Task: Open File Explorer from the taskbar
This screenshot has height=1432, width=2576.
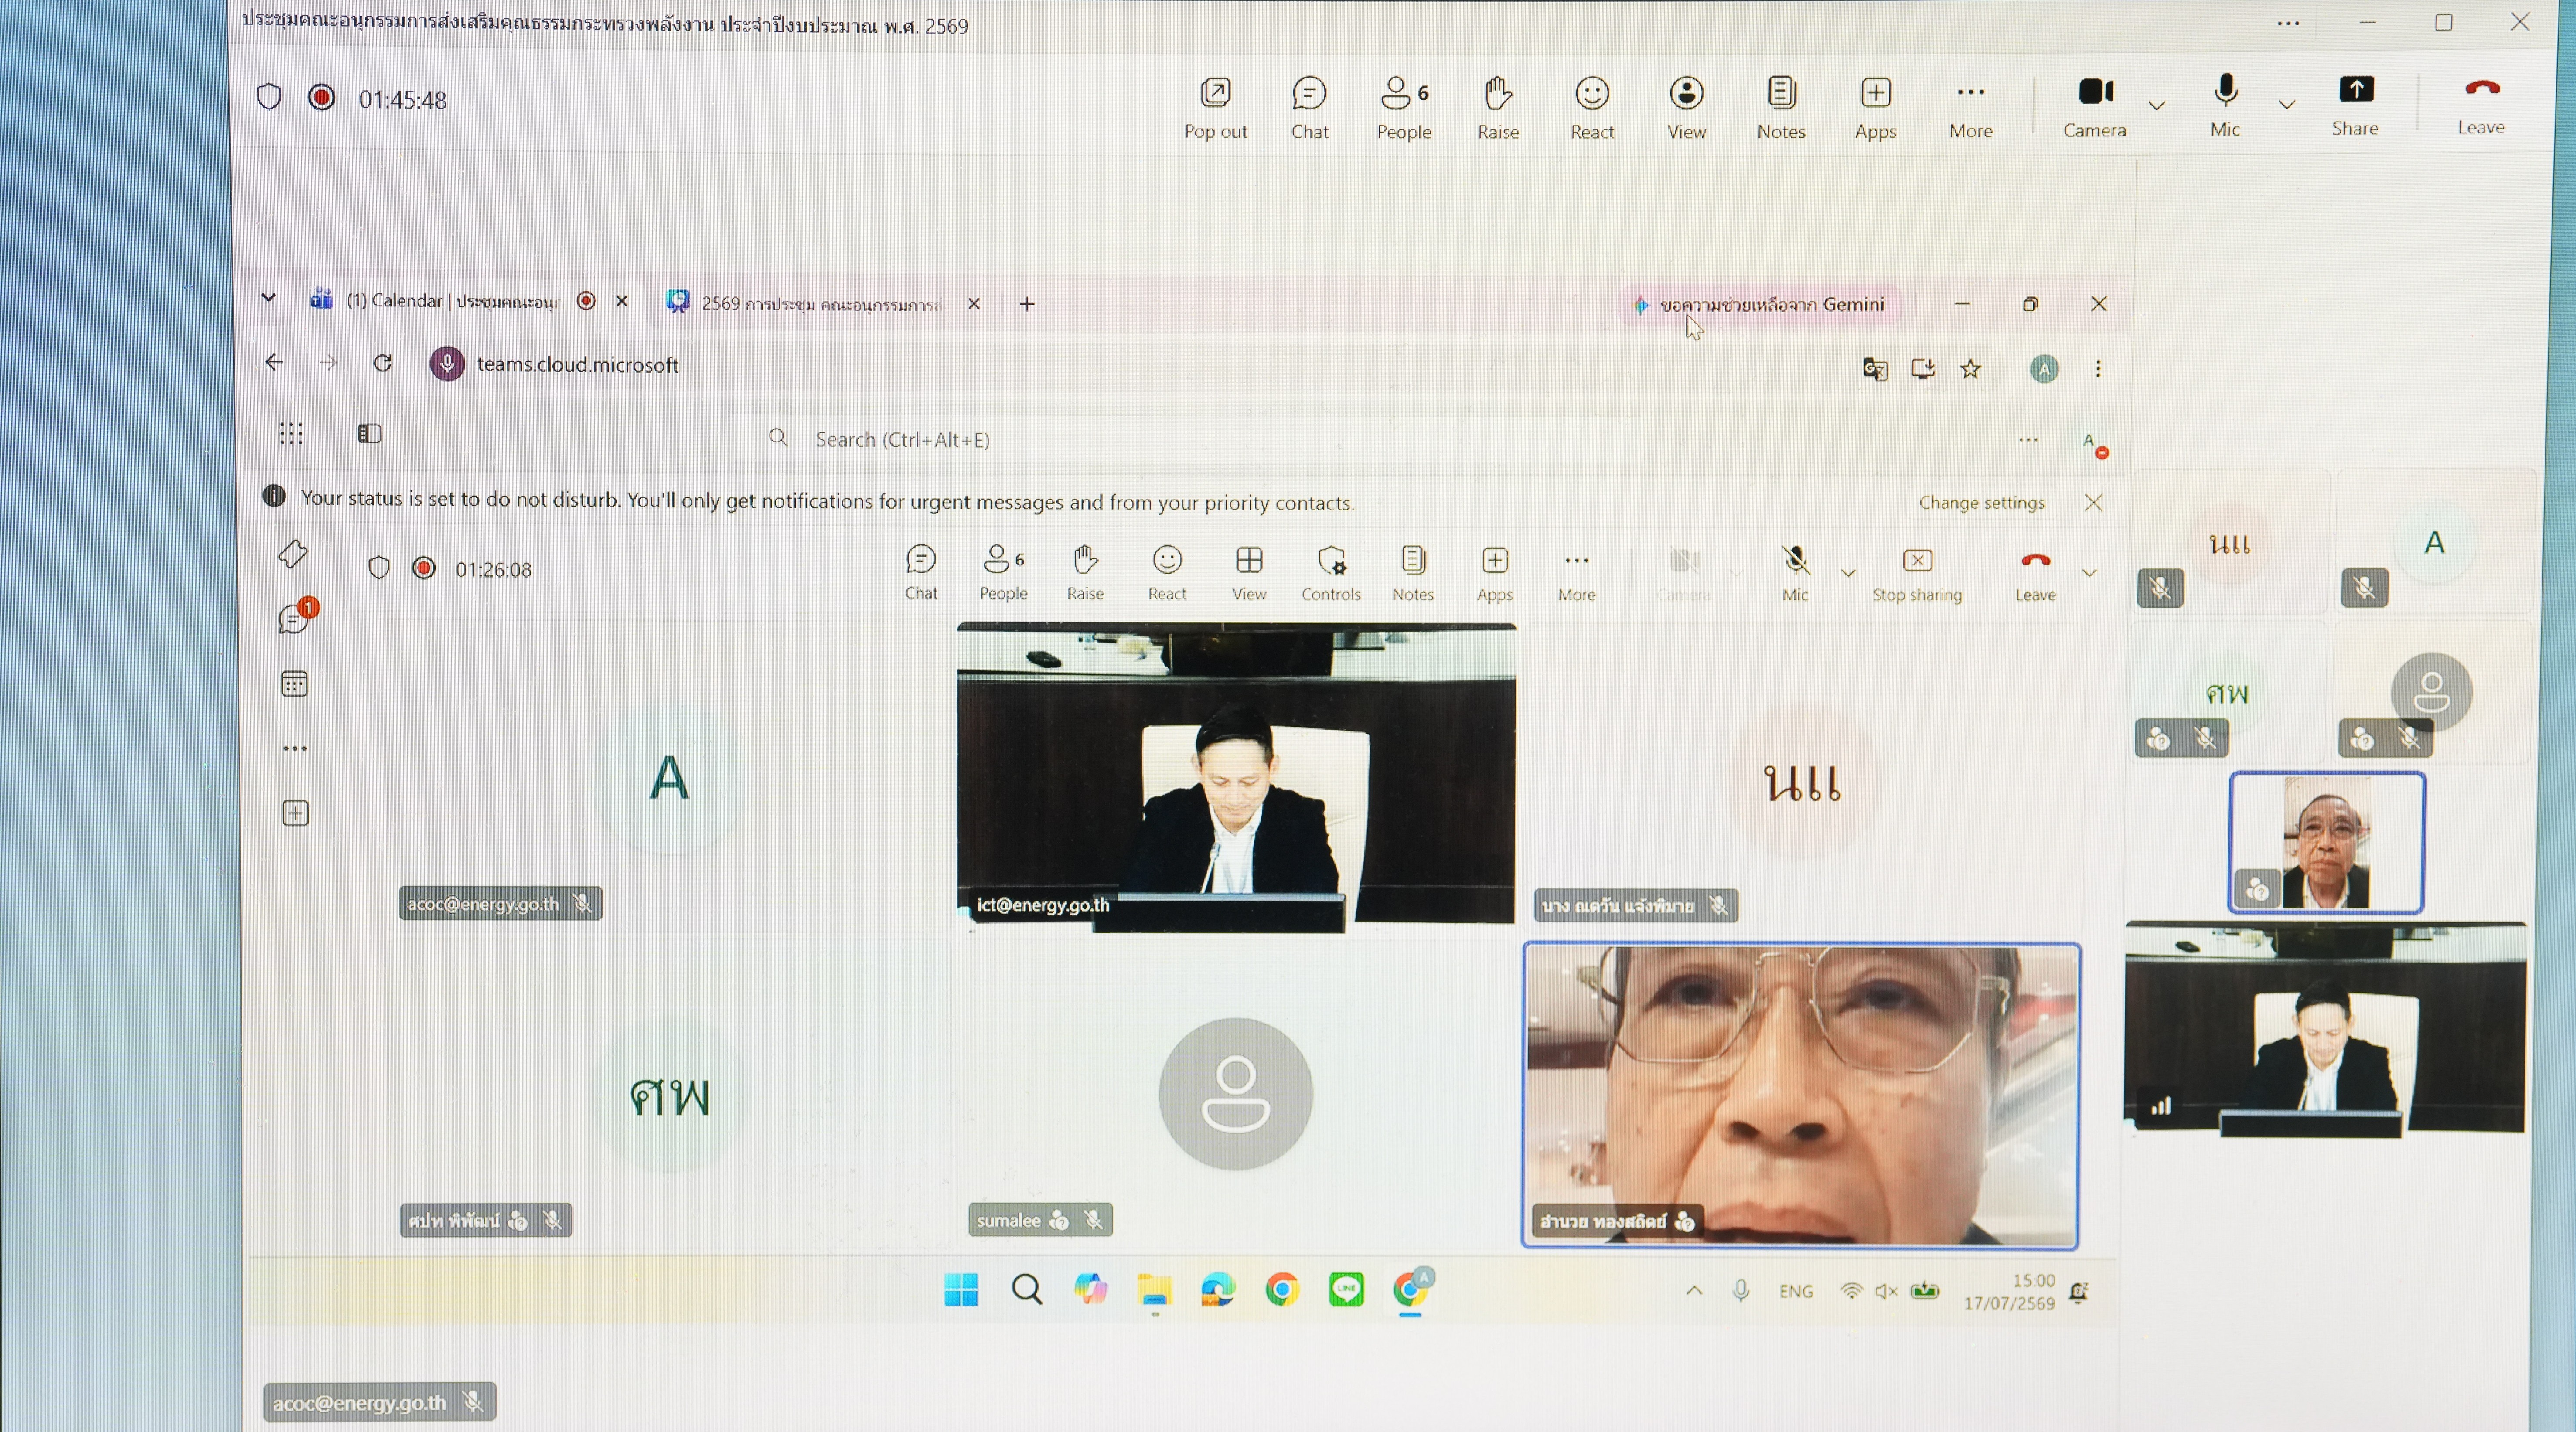Action: click(x=1154, y=1290)
